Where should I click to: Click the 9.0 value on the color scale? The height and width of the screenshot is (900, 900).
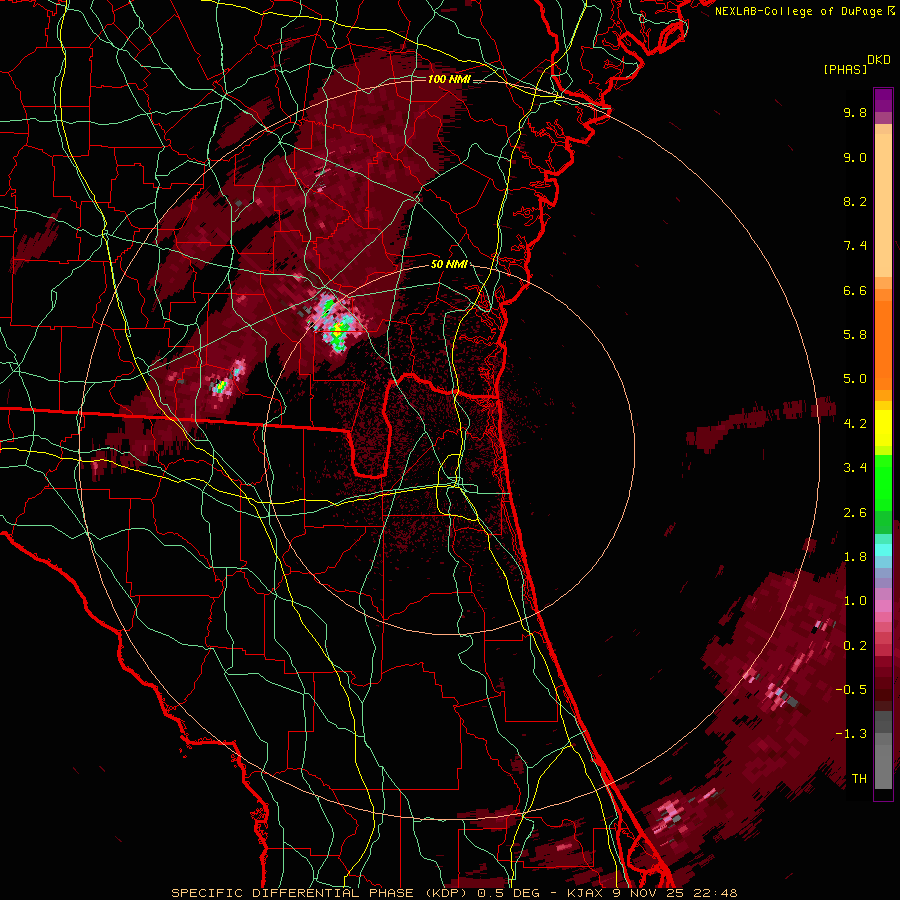point(855,157)
